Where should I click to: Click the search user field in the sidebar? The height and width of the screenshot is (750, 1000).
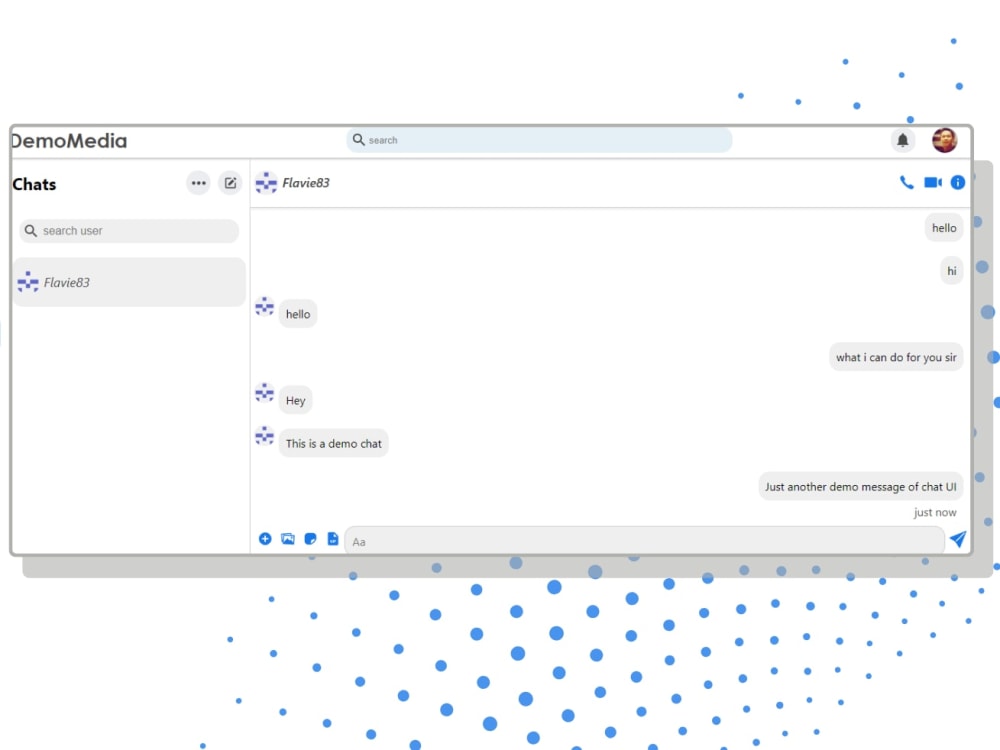click(x=128, y=231)
